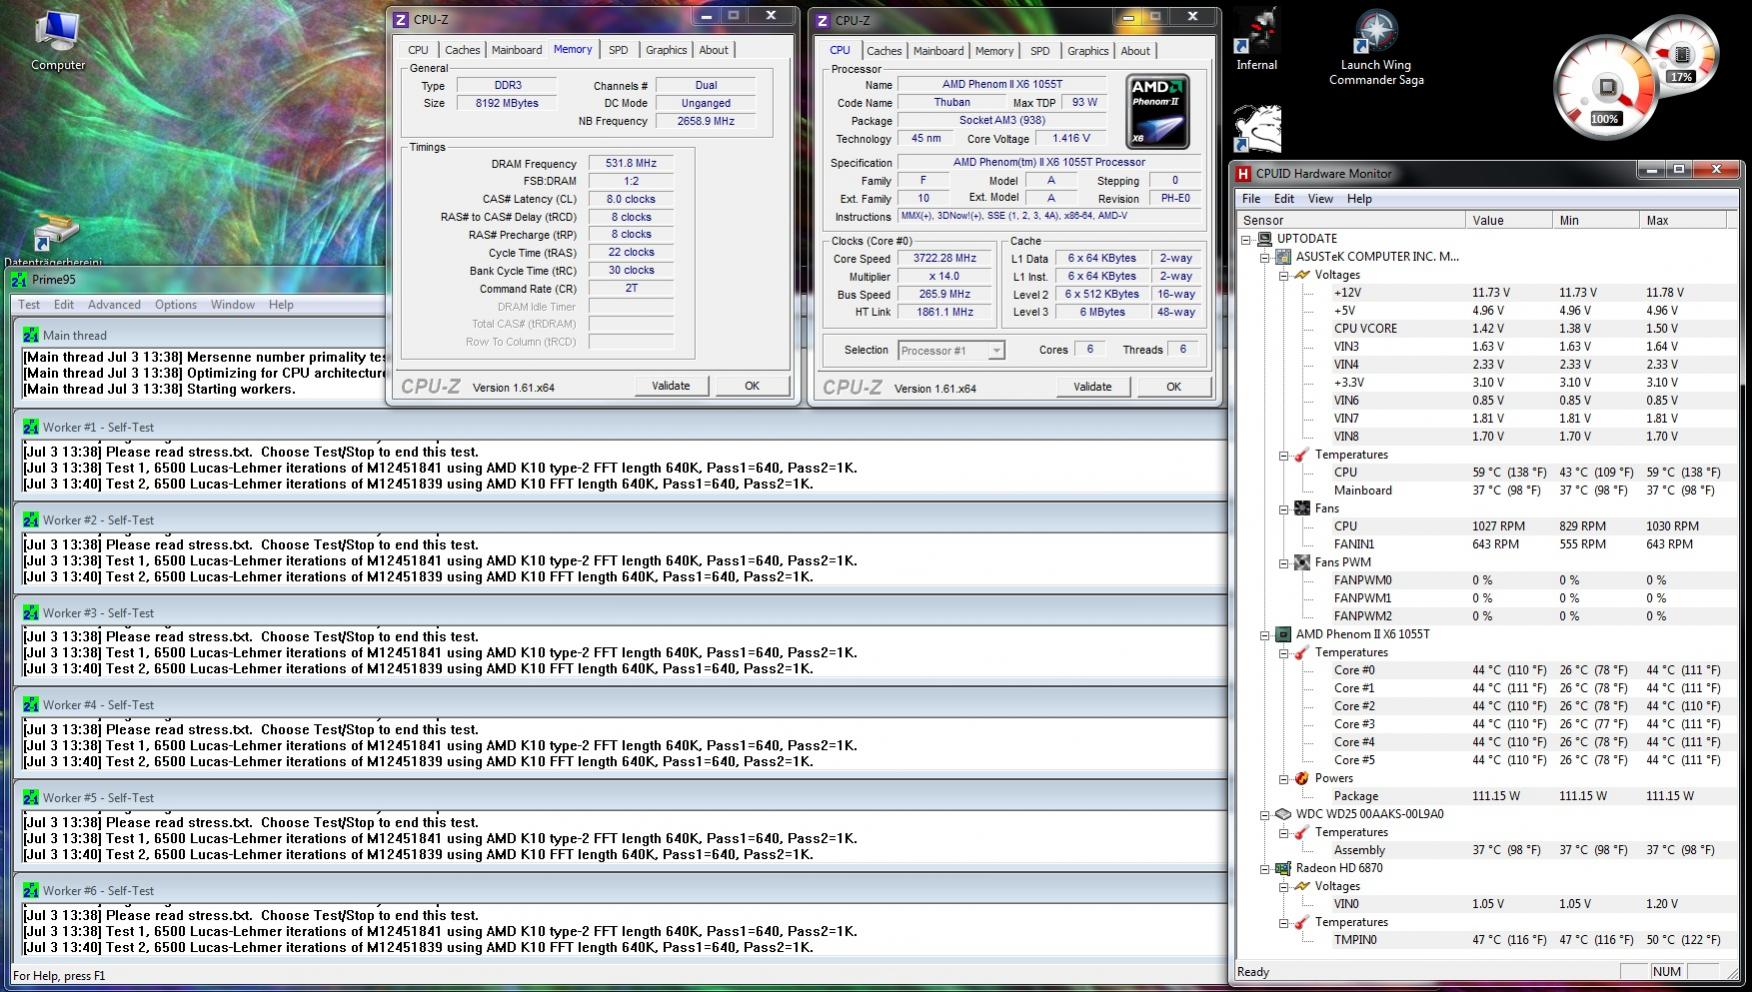1752x992 pixels.
Task: Open the SPD tab in the CPU-Z Memory window
Action: [619, 50]
